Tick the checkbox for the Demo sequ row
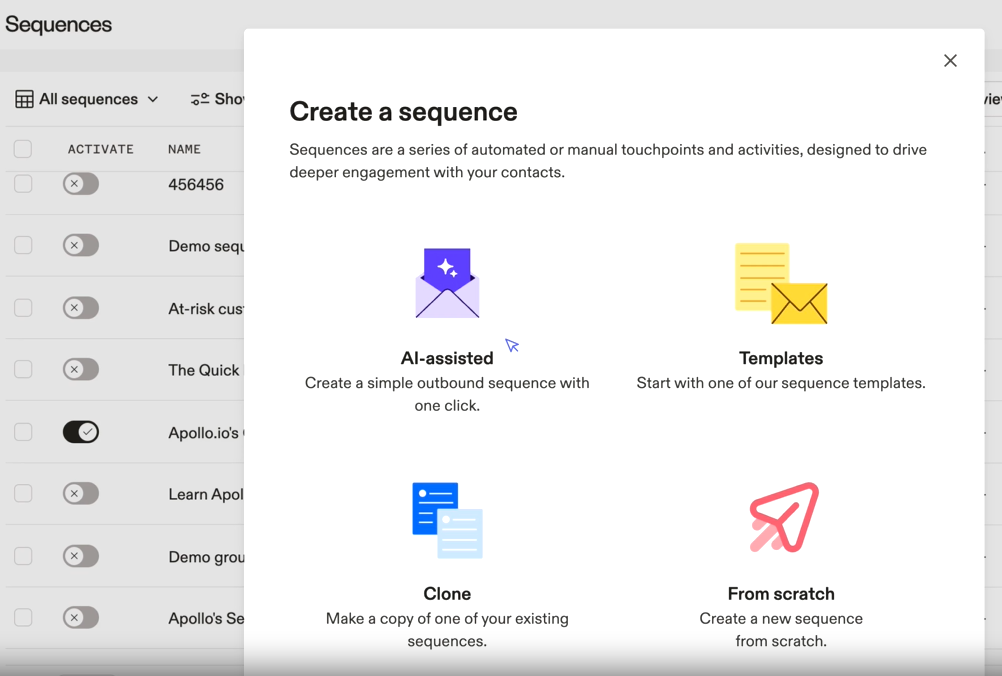The width and height of the screenshot is (1002, 676). click(x=23, y=245)
